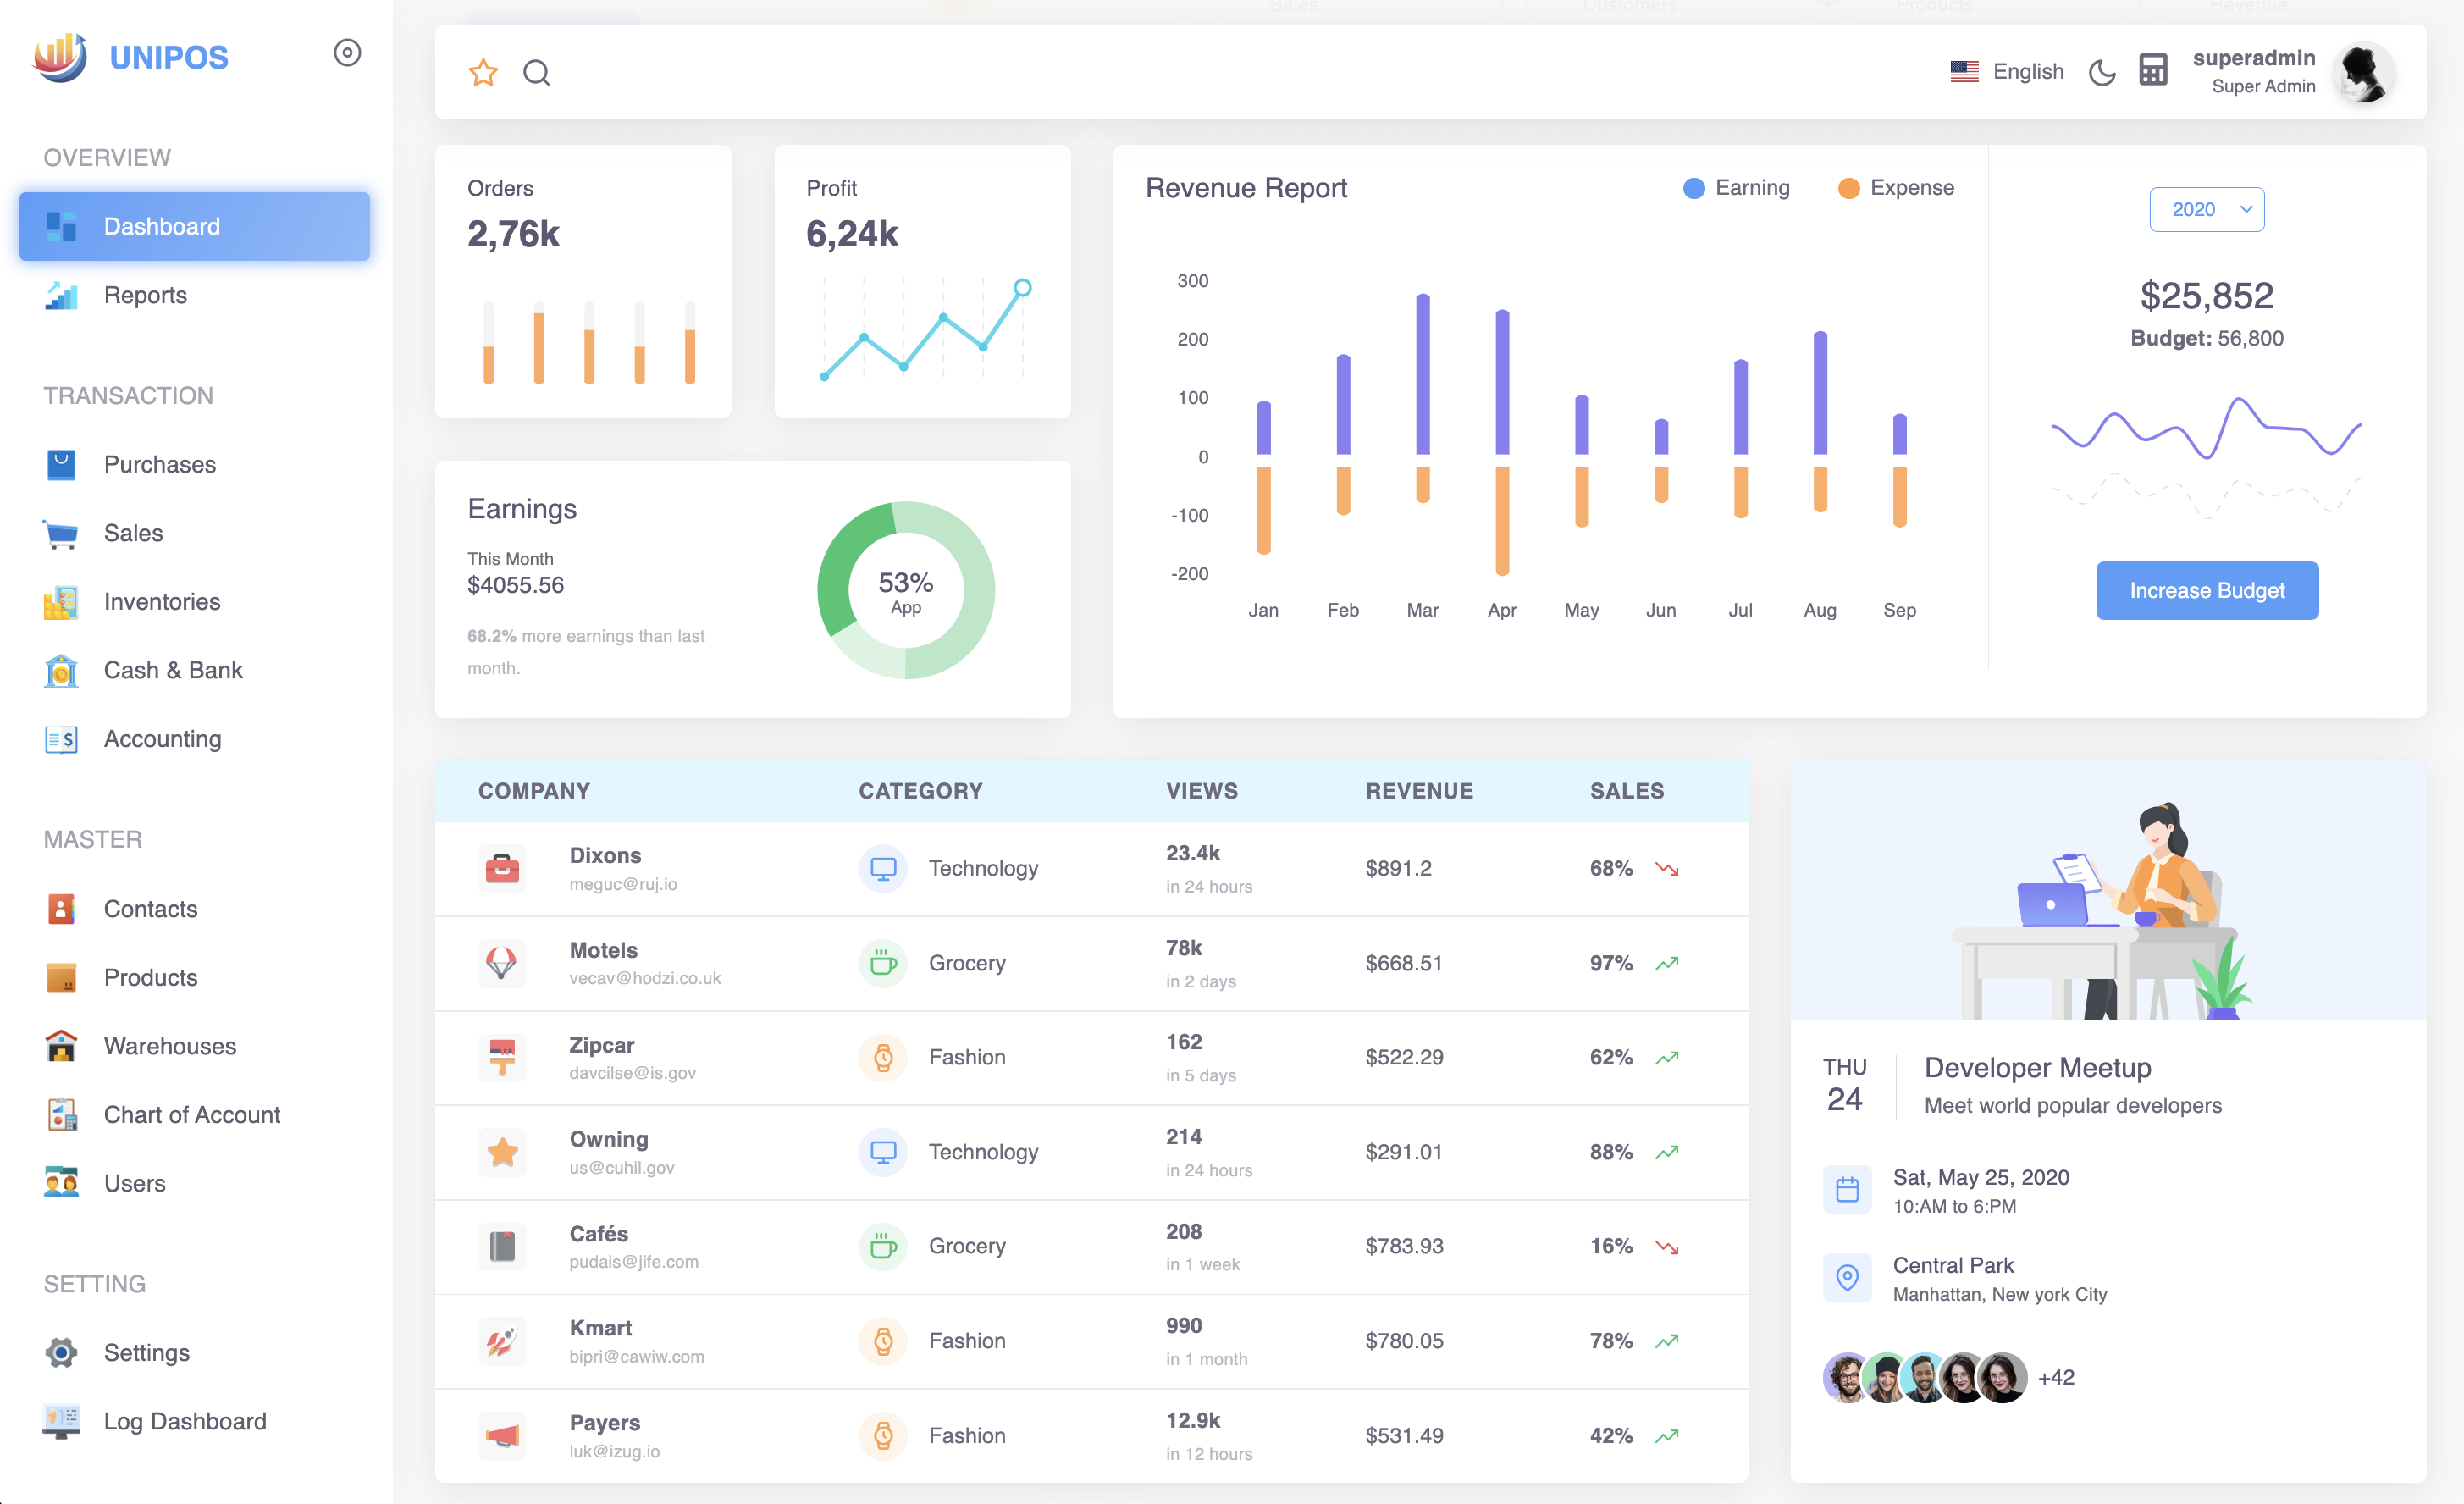Click Grocery cup icon in Motels row
2464x1504 pixels.
point(883,963)
